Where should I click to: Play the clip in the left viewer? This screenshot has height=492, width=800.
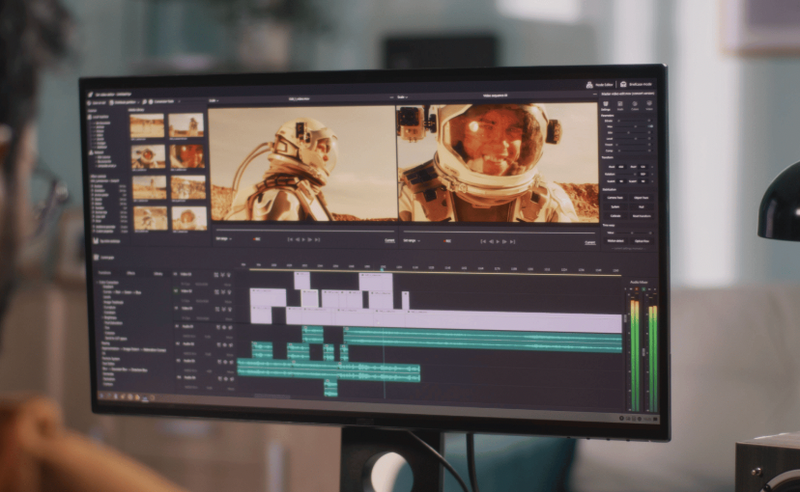303,239
